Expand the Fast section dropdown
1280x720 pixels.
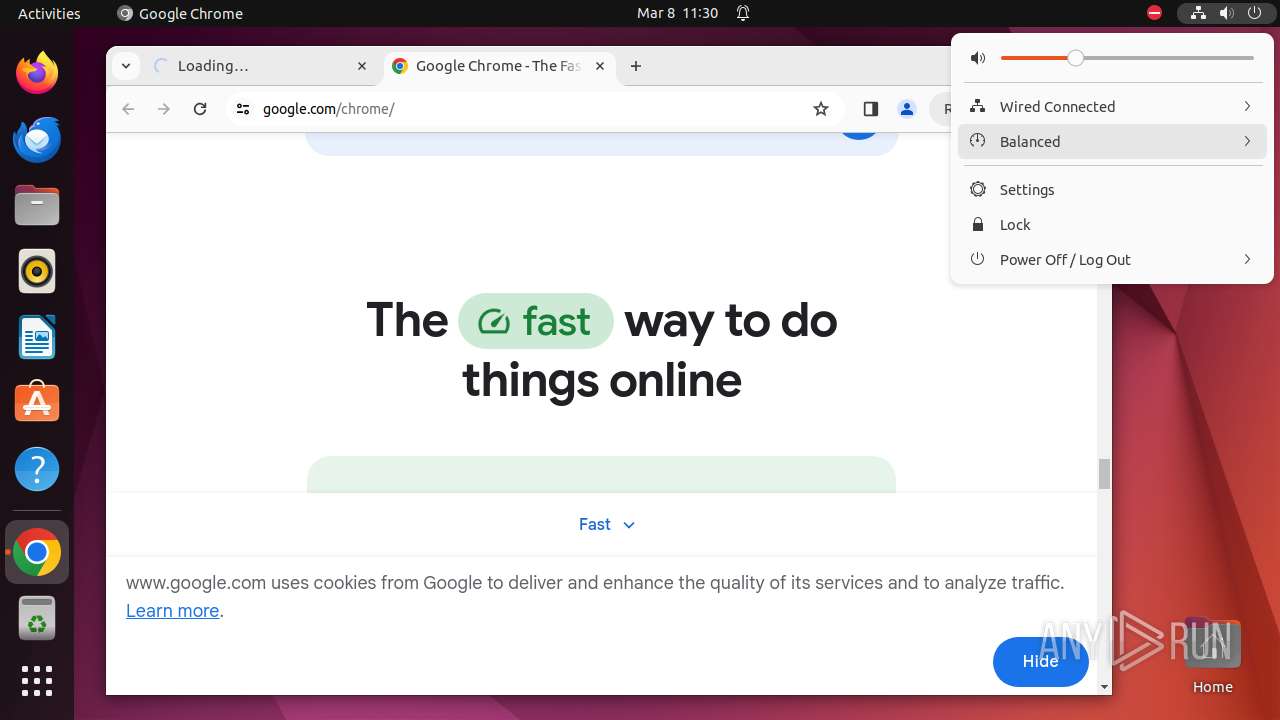pyautogui.click(x=607, y=524)
